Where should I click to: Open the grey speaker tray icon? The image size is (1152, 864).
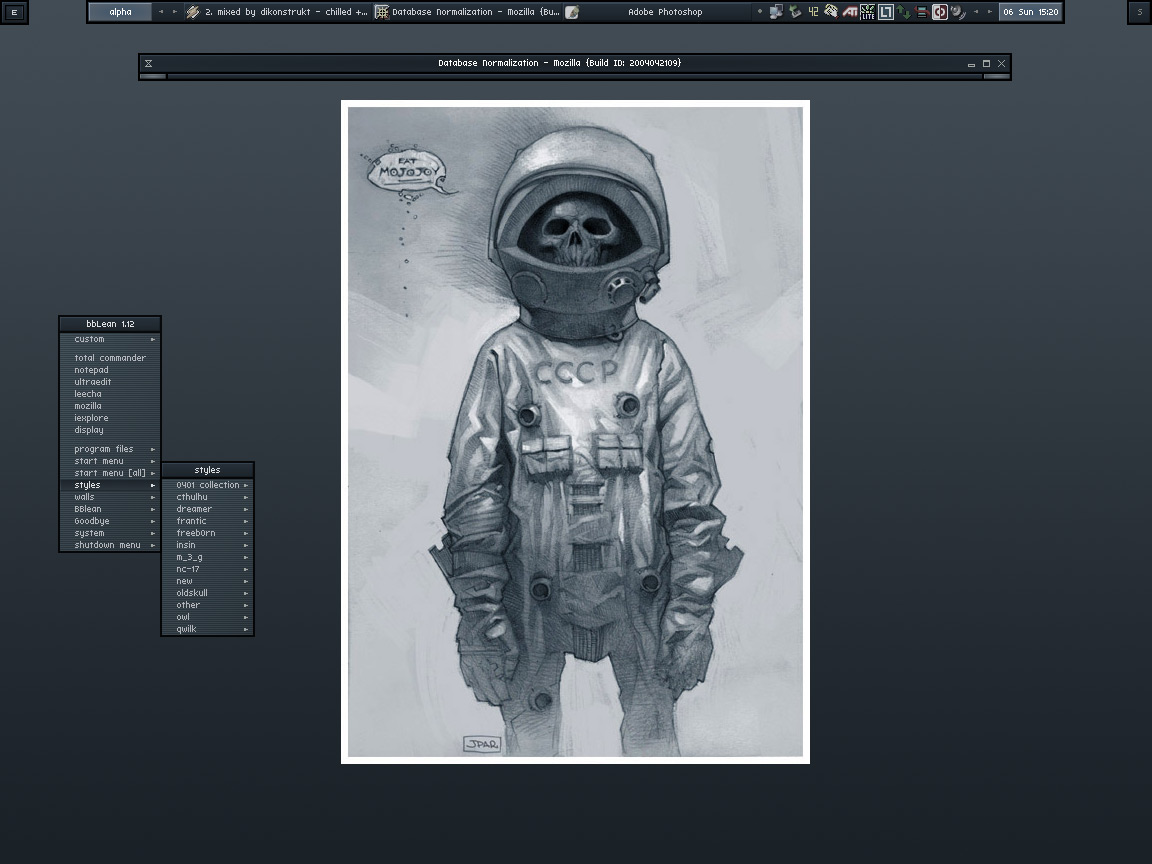pyautogui.click(x=957, y=12)
